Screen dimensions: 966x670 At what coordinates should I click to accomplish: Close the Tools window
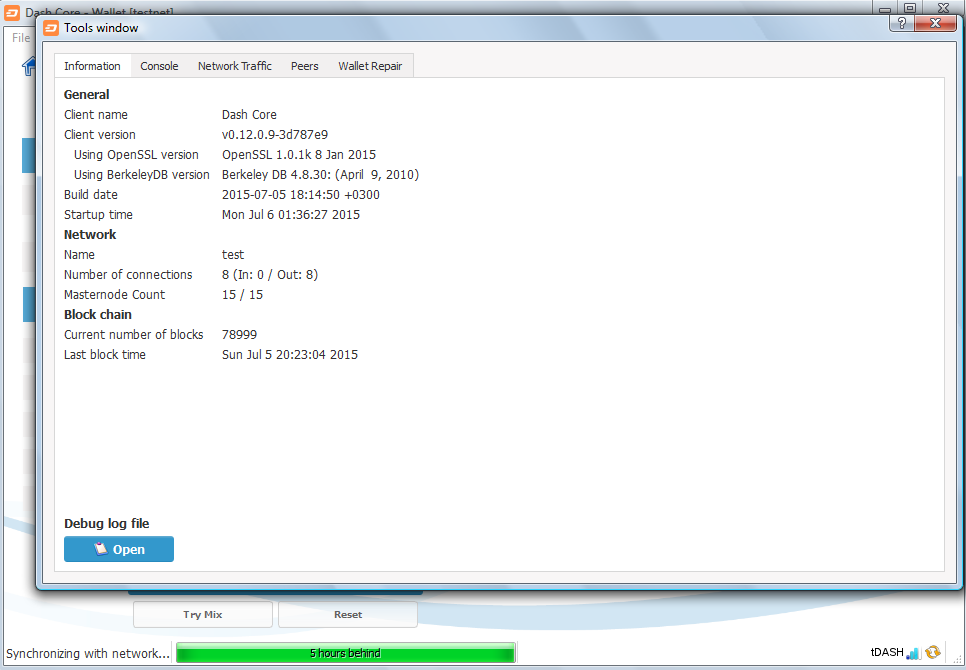935,23
